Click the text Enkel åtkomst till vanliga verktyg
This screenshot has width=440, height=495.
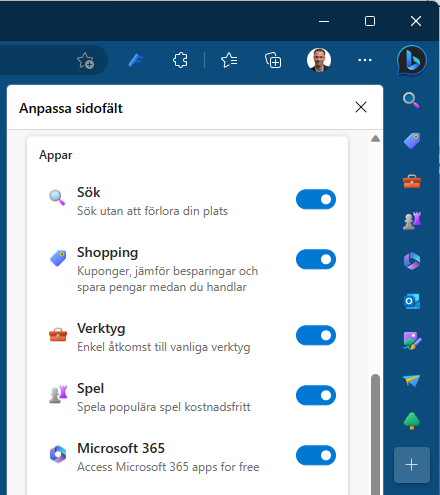164,347
